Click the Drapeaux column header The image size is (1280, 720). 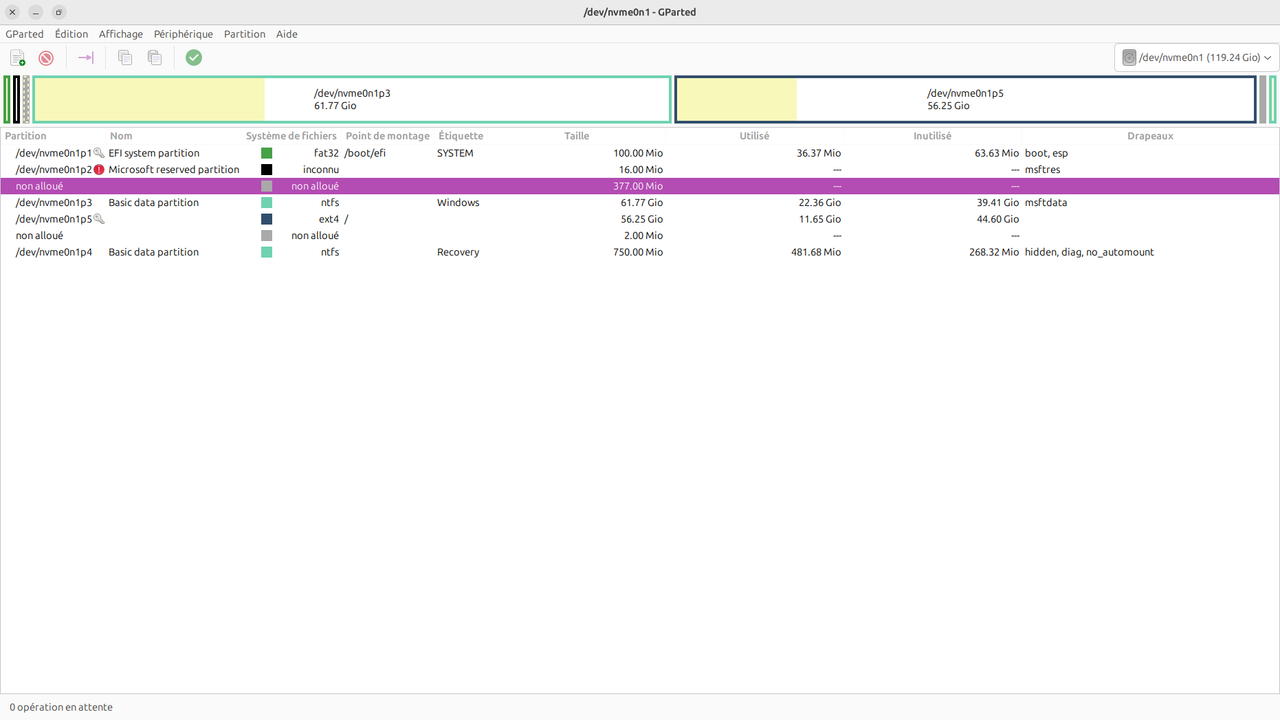1150,136
